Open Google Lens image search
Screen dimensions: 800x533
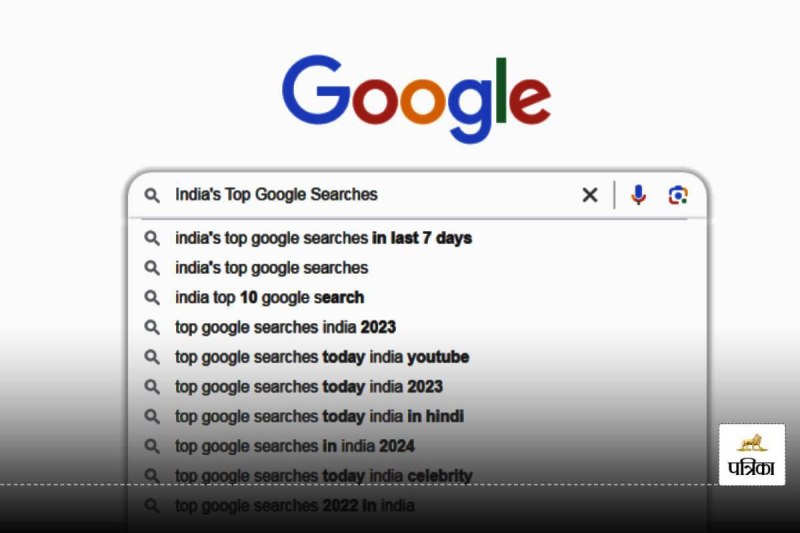pyautogui.click(x=678, y=195)
